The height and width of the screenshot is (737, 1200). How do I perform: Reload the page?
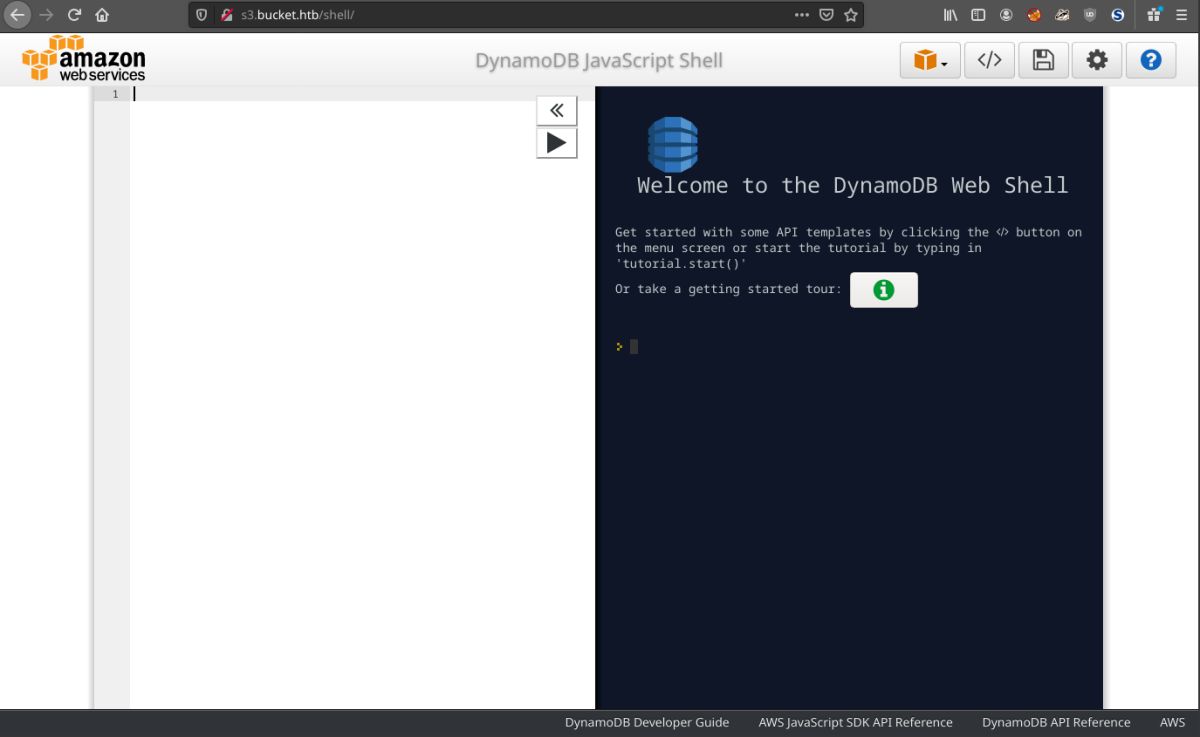point(74,15)
